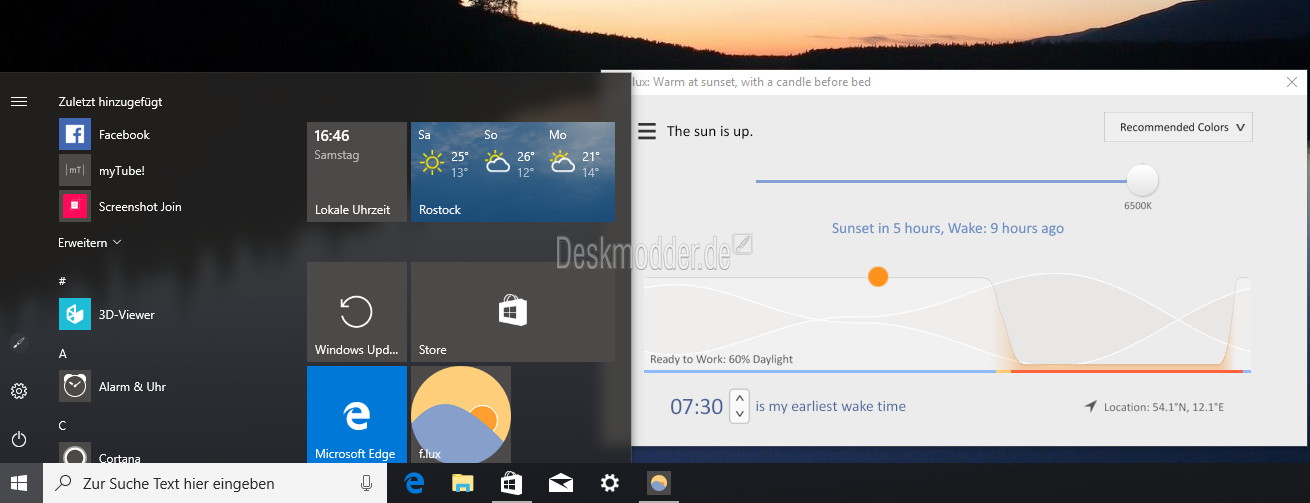This screenshot has height=503, width=1310.
Task: Open the Microsoft Edge tile
Action: (357, 414)
